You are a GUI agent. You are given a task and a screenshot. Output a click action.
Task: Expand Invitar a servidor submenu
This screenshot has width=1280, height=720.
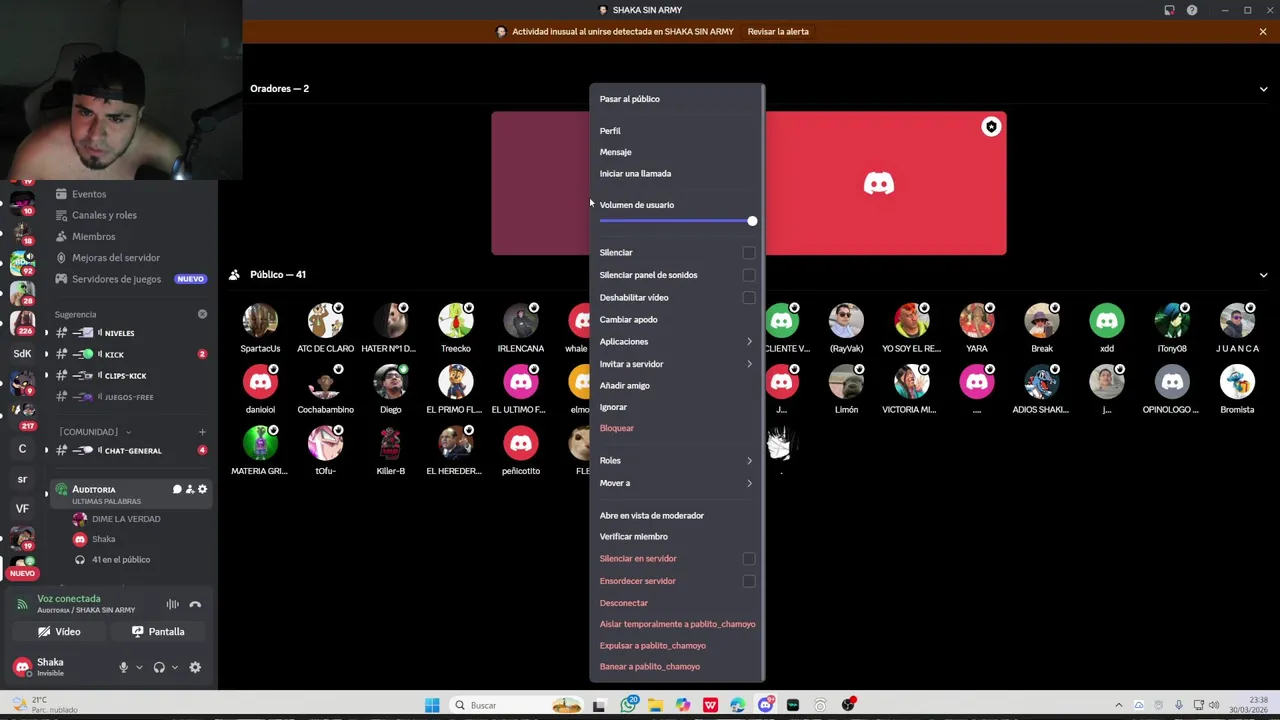pos(676,364)
